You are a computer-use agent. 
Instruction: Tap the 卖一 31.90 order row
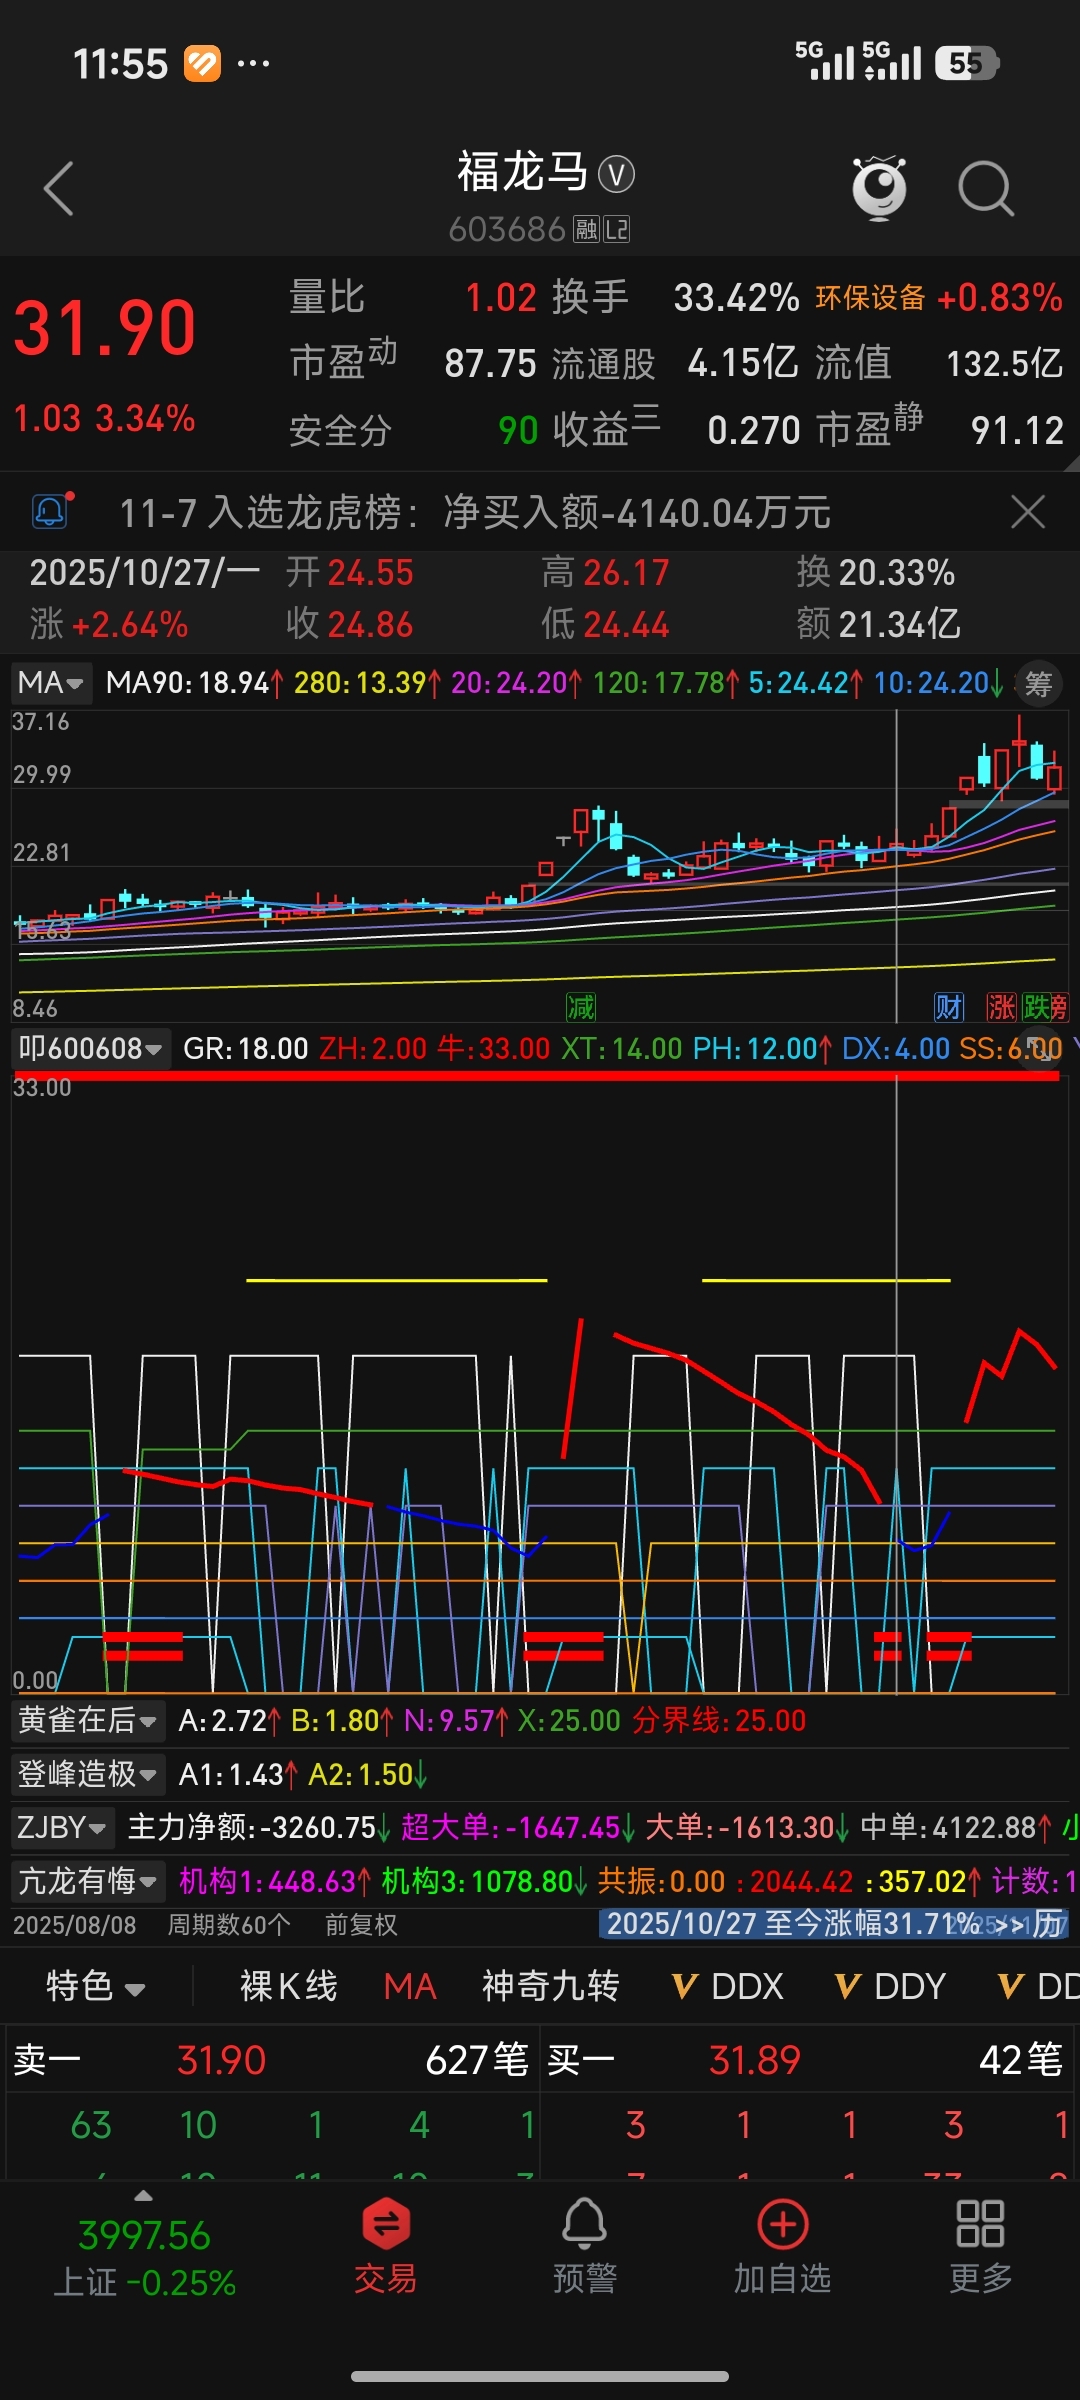coord(272,2060)
